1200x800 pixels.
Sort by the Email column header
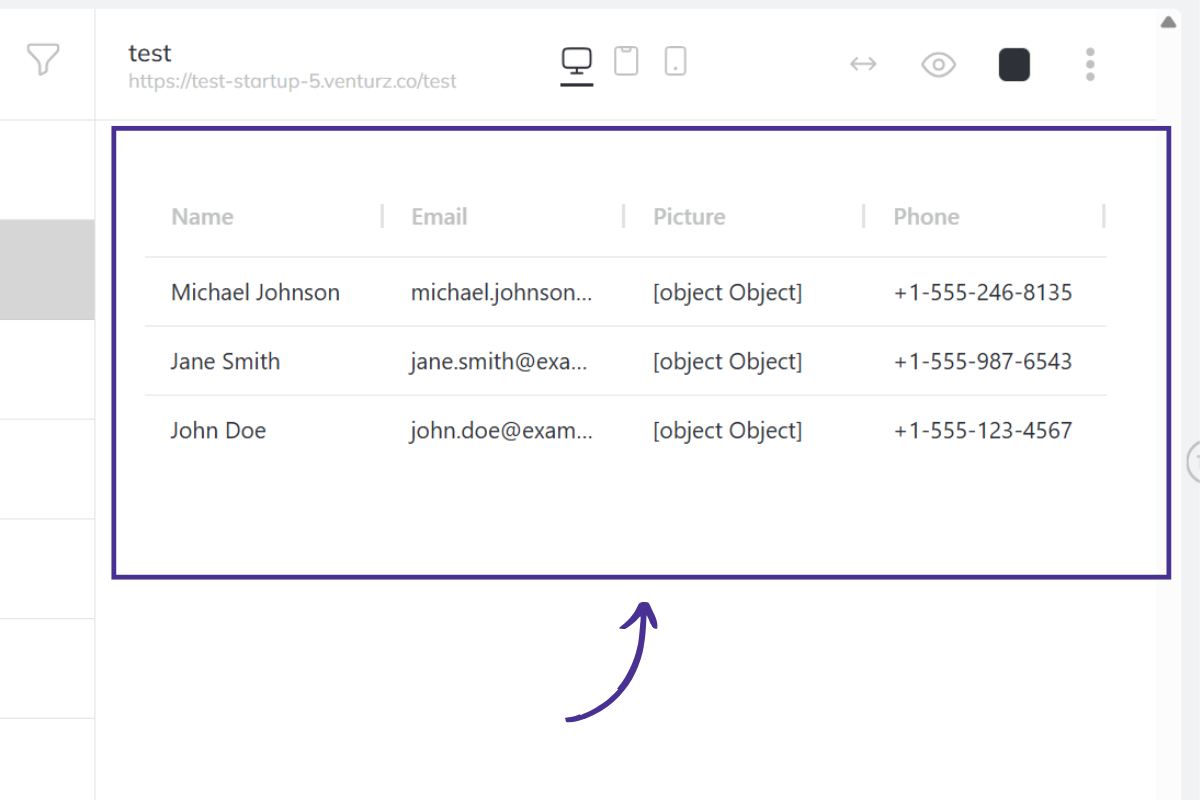439,217
